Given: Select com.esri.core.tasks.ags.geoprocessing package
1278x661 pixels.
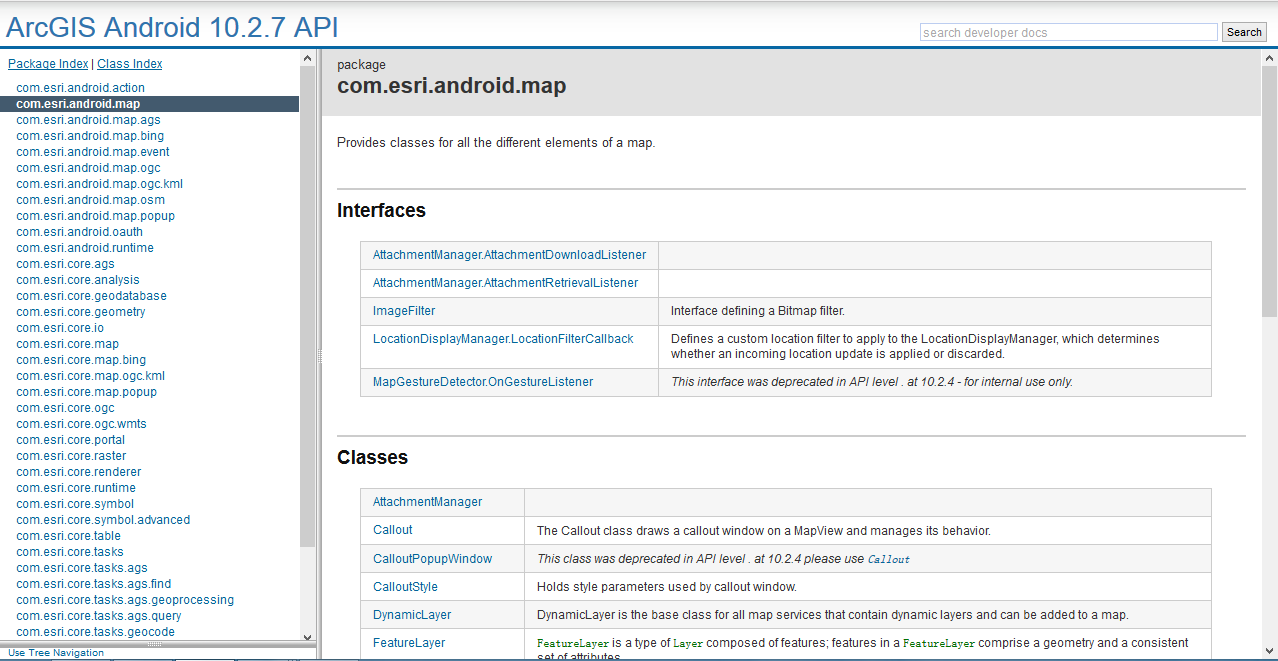Looking at the screenshot, I should (x=125, y=600).
